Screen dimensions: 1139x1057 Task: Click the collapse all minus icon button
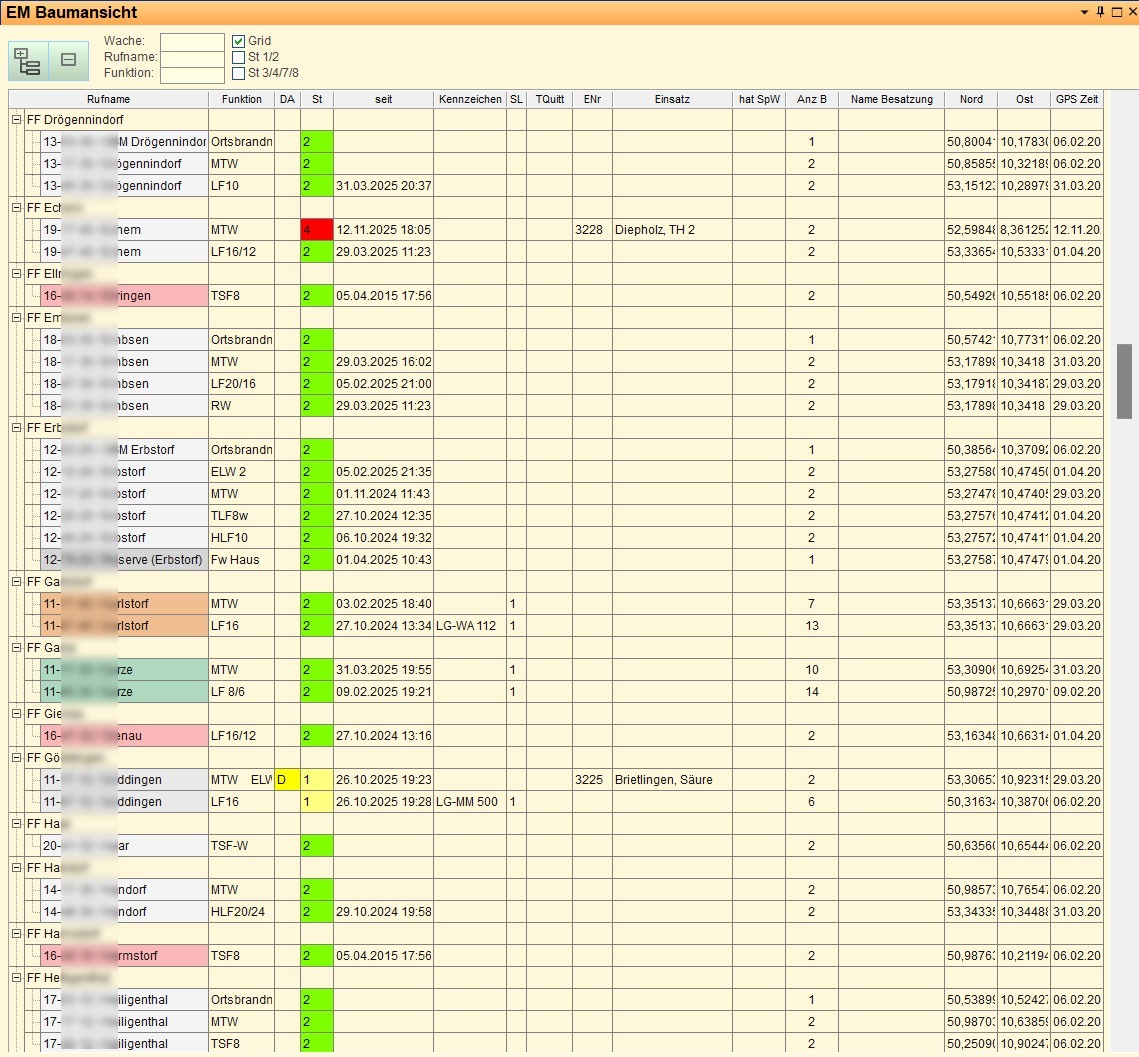tap(68, 61)
